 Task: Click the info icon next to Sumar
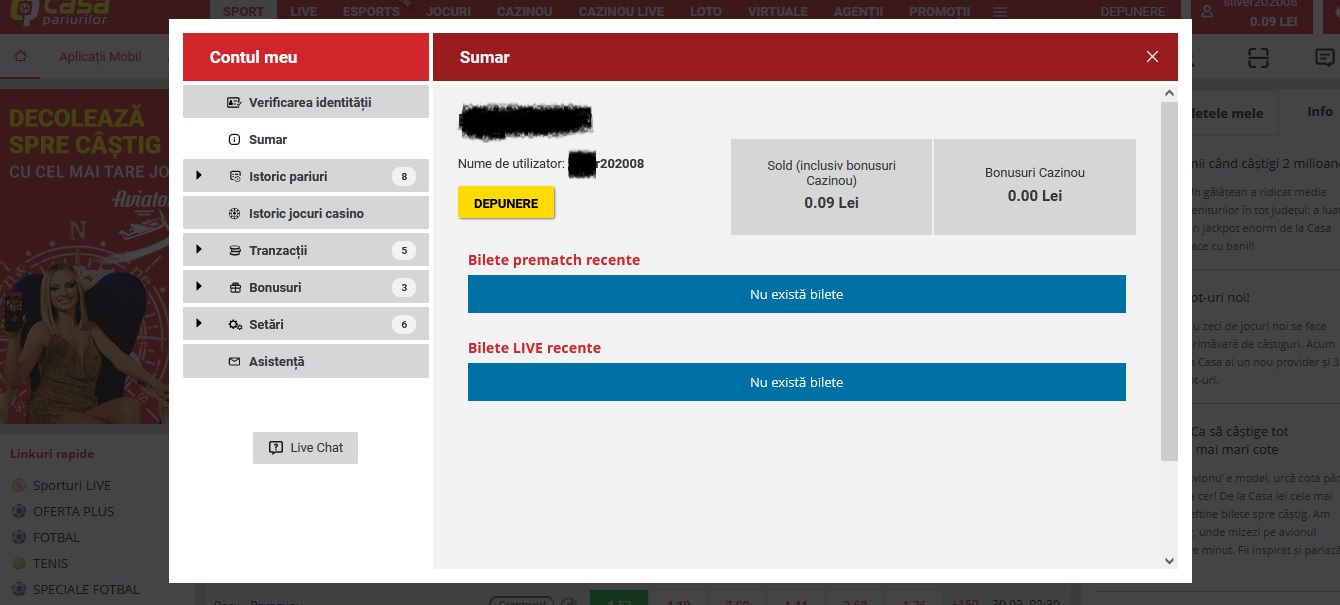pyautogui.click(x=234, y=140)
